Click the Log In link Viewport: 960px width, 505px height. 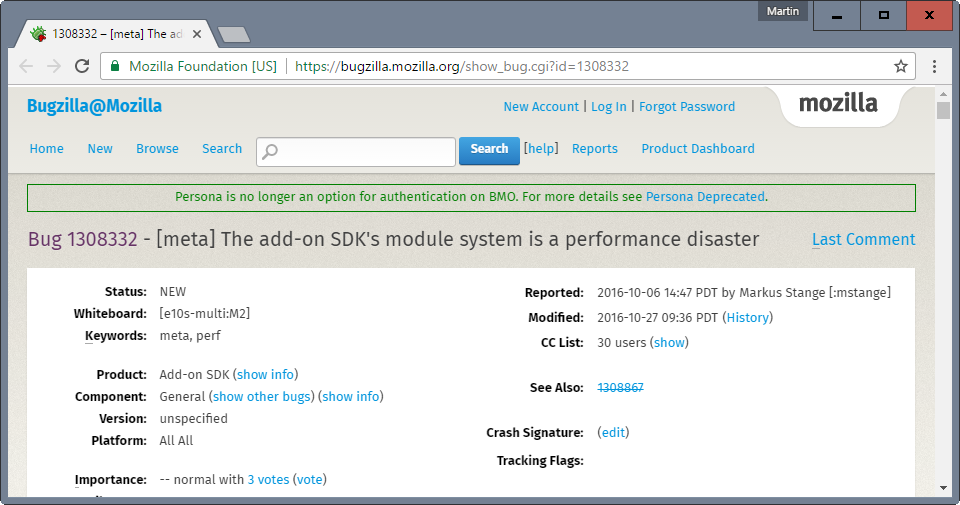609,107
